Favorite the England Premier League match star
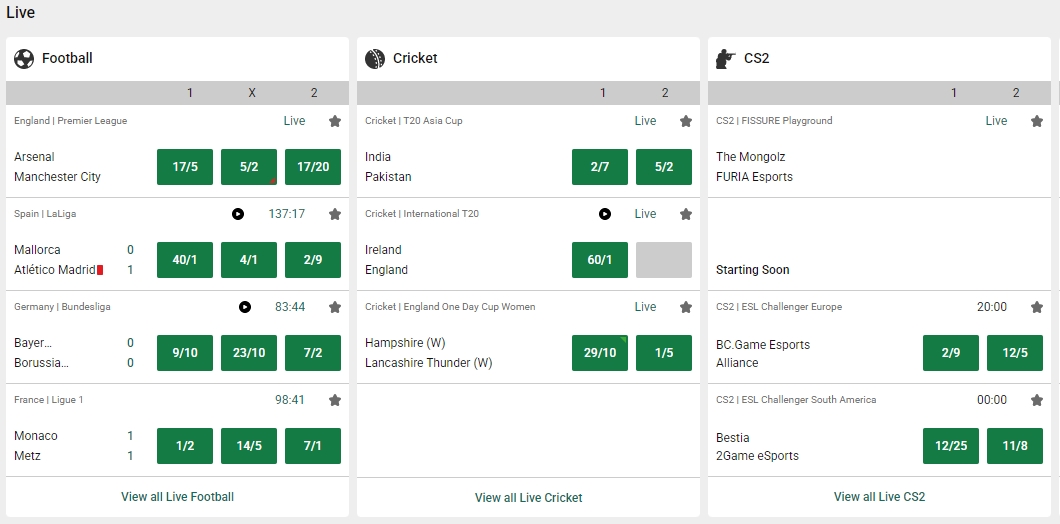This screenshot has width=1060, height=524. [335, 121]
